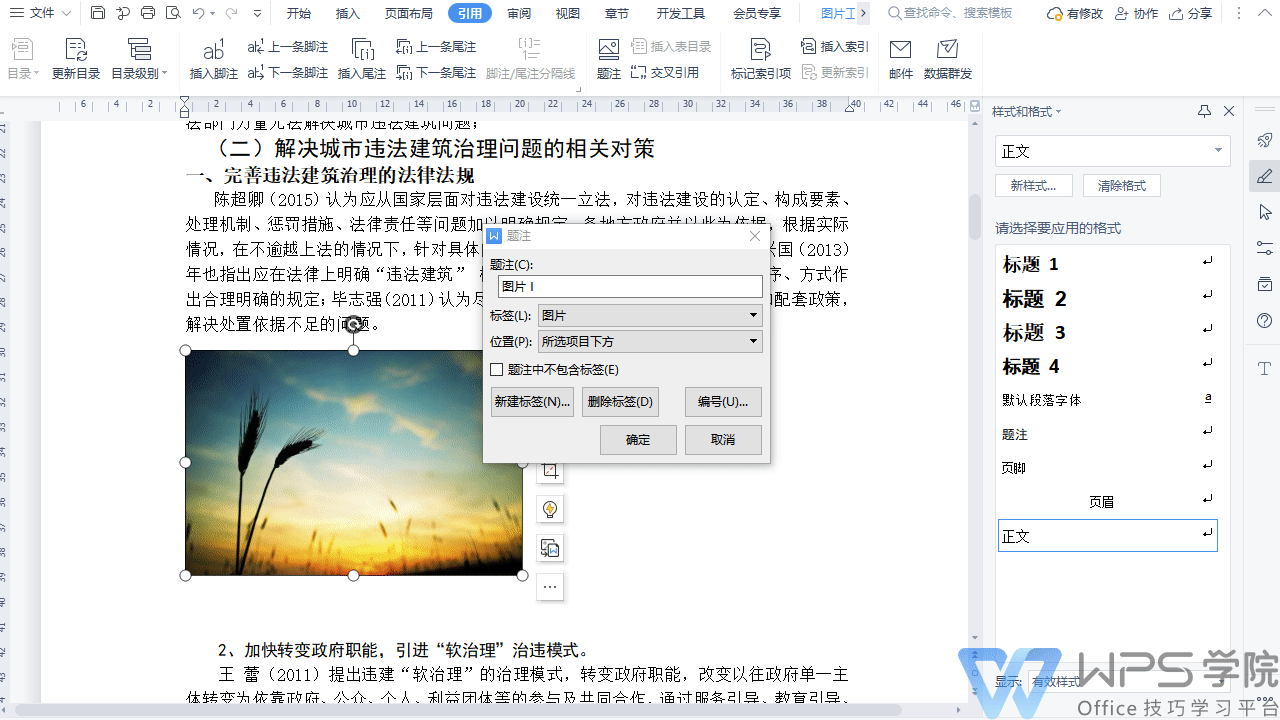Click the Redo arrow icon
Screen dimensions: 1280x720
pos(232,13)
